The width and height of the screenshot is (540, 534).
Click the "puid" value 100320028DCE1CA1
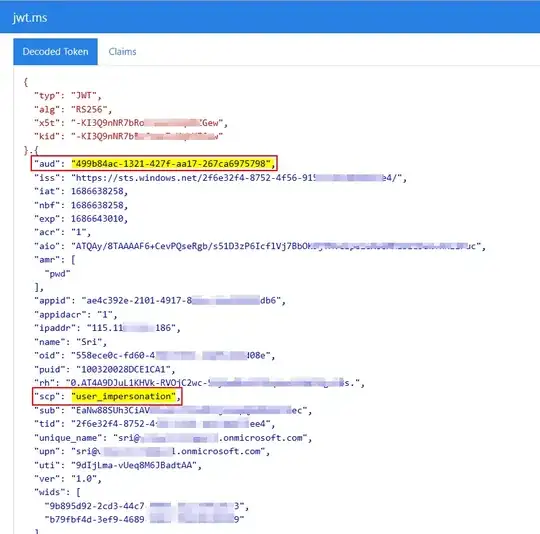(x=123, y=369)
